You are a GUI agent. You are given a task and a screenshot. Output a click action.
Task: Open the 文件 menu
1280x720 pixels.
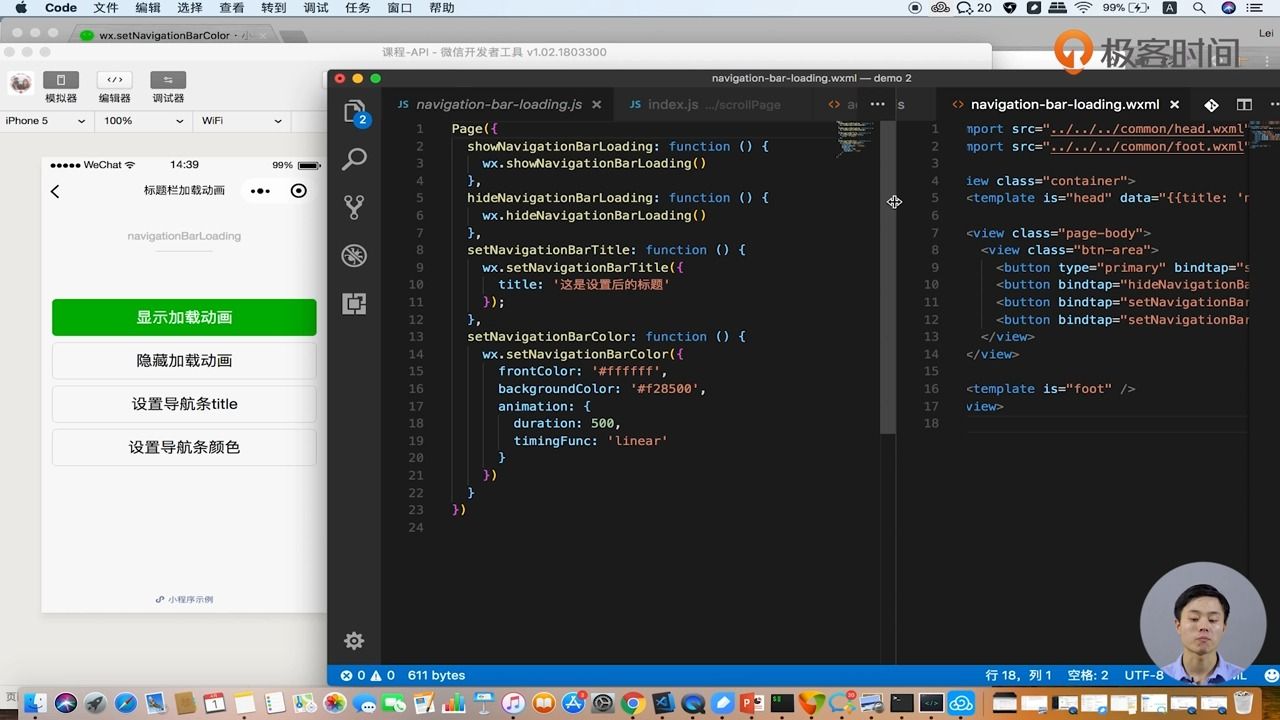[106, 8]
